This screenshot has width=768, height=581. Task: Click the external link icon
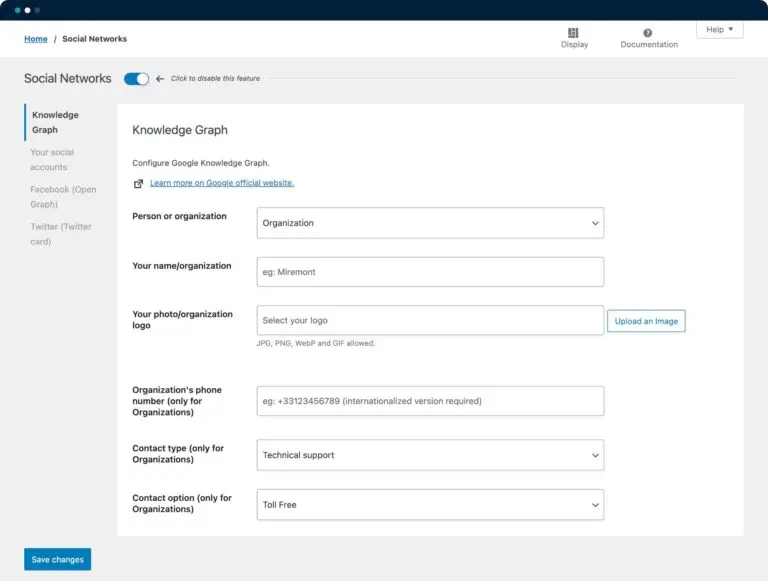[x=139, y=183]
